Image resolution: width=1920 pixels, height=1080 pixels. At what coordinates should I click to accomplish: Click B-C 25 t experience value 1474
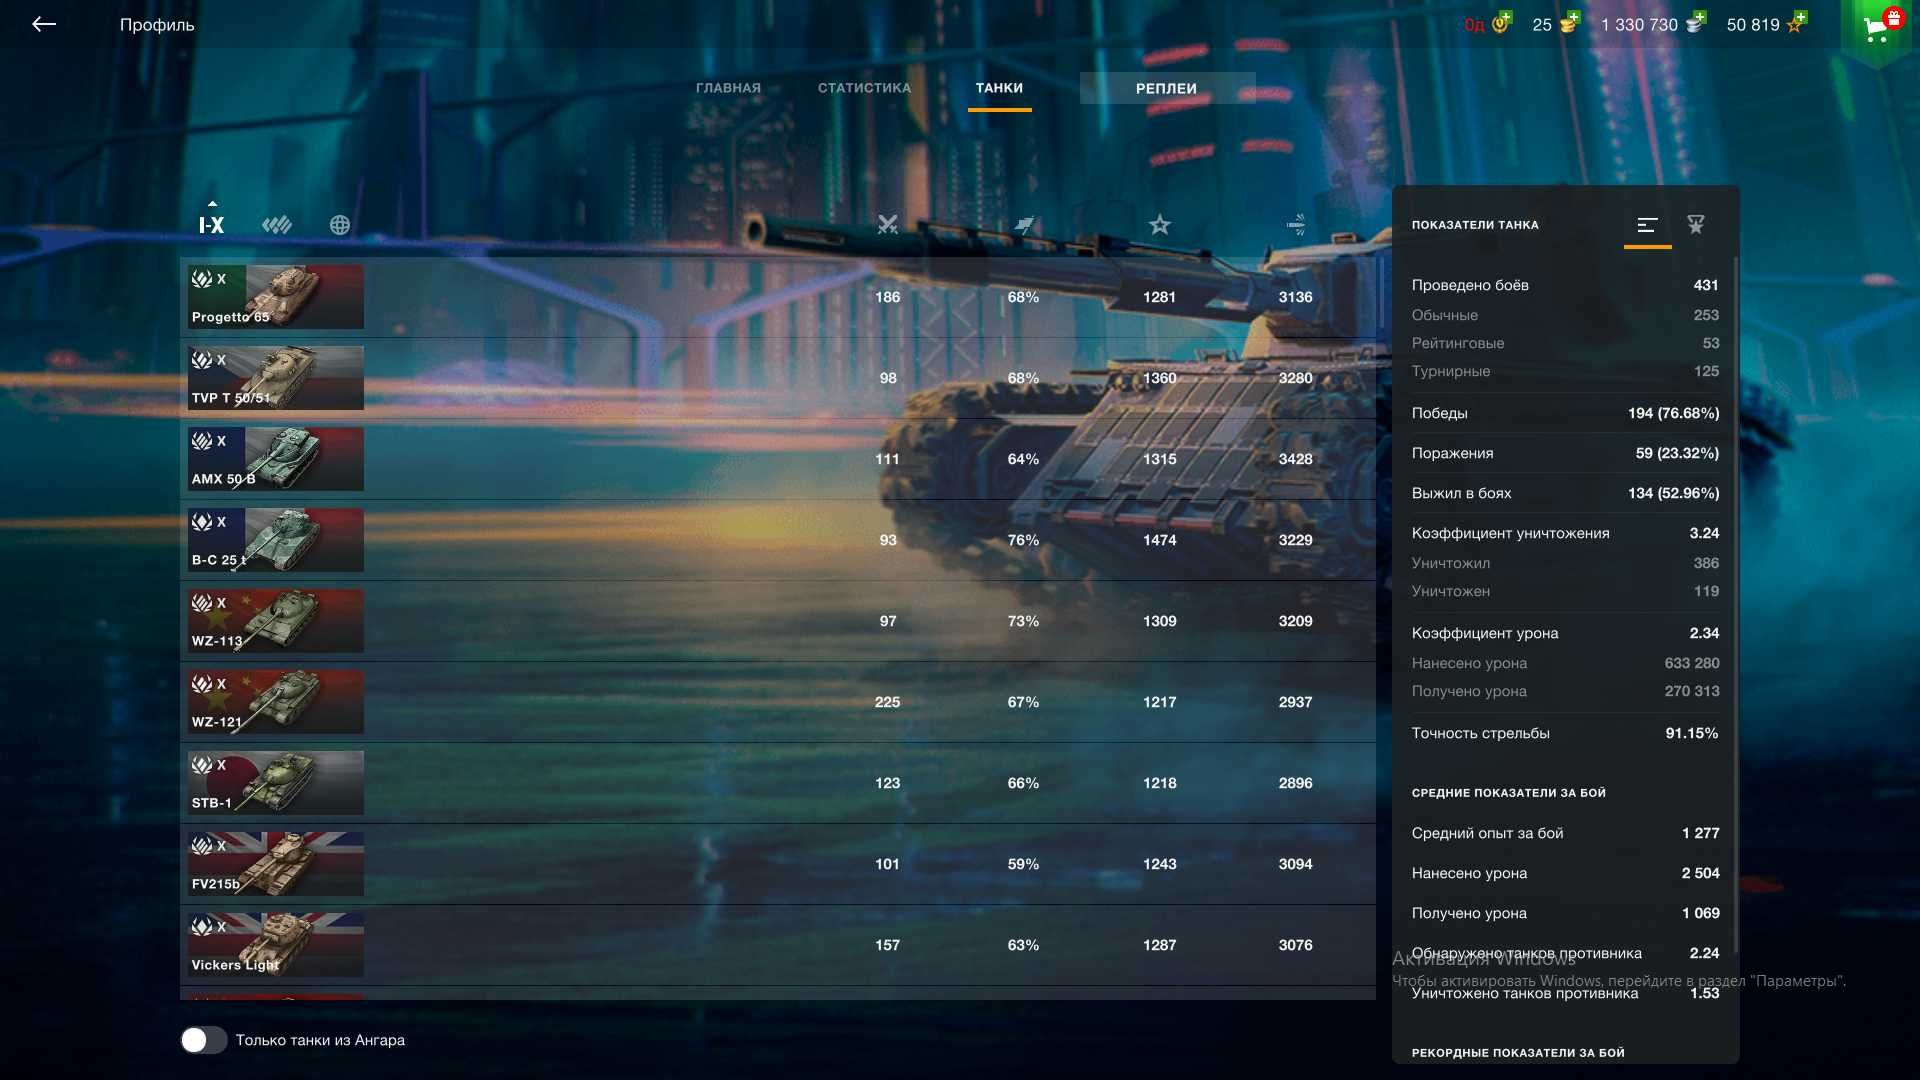1159,540
